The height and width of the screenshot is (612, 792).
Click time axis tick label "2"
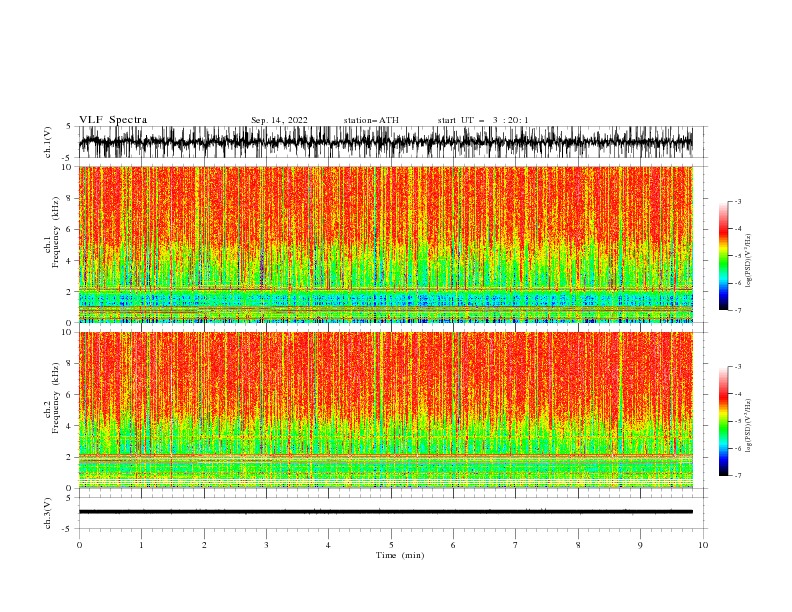(x=204, y=545)
